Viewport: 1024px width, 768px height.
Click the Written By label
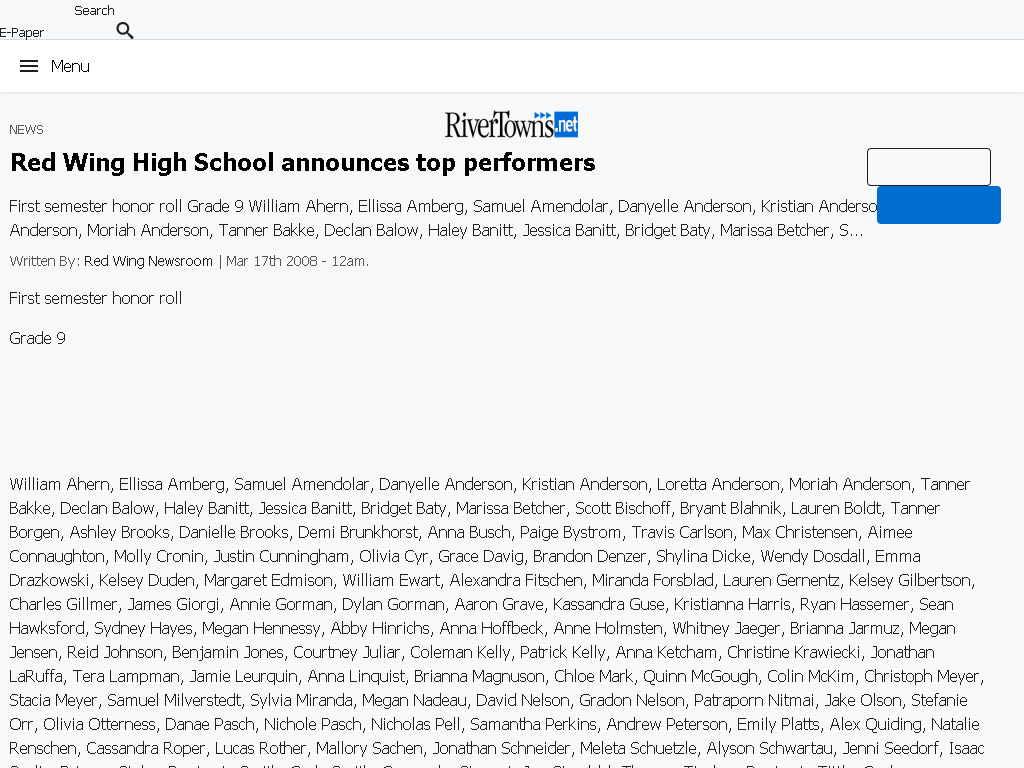[44, 261]
